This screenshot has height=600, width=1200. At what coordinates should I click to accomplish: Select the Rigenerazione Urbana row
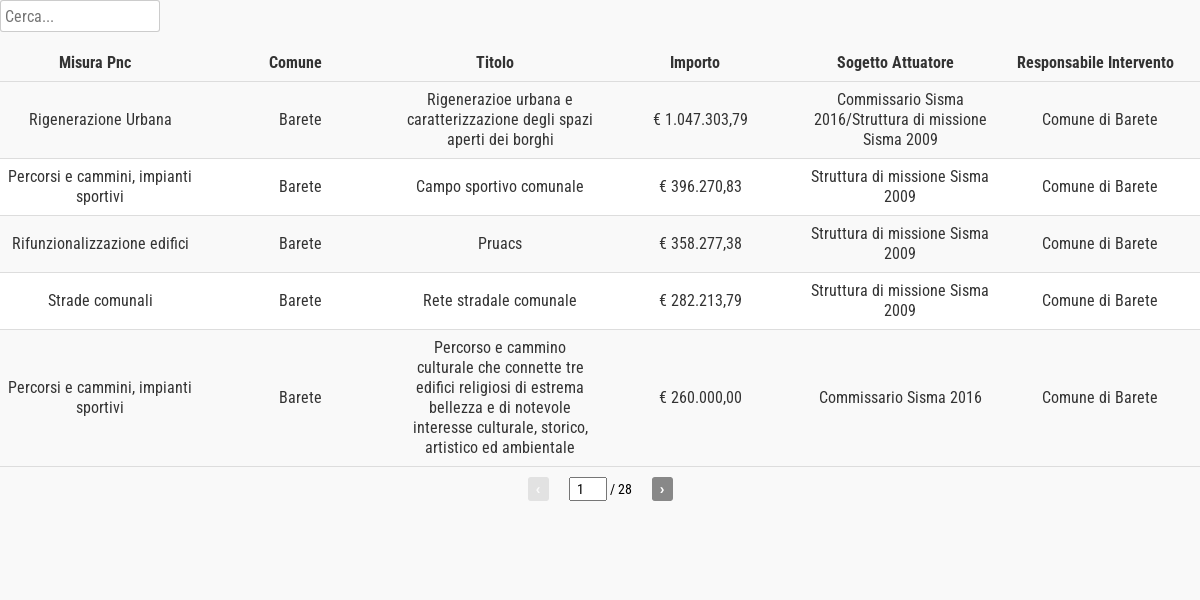[x=600, y=120]
